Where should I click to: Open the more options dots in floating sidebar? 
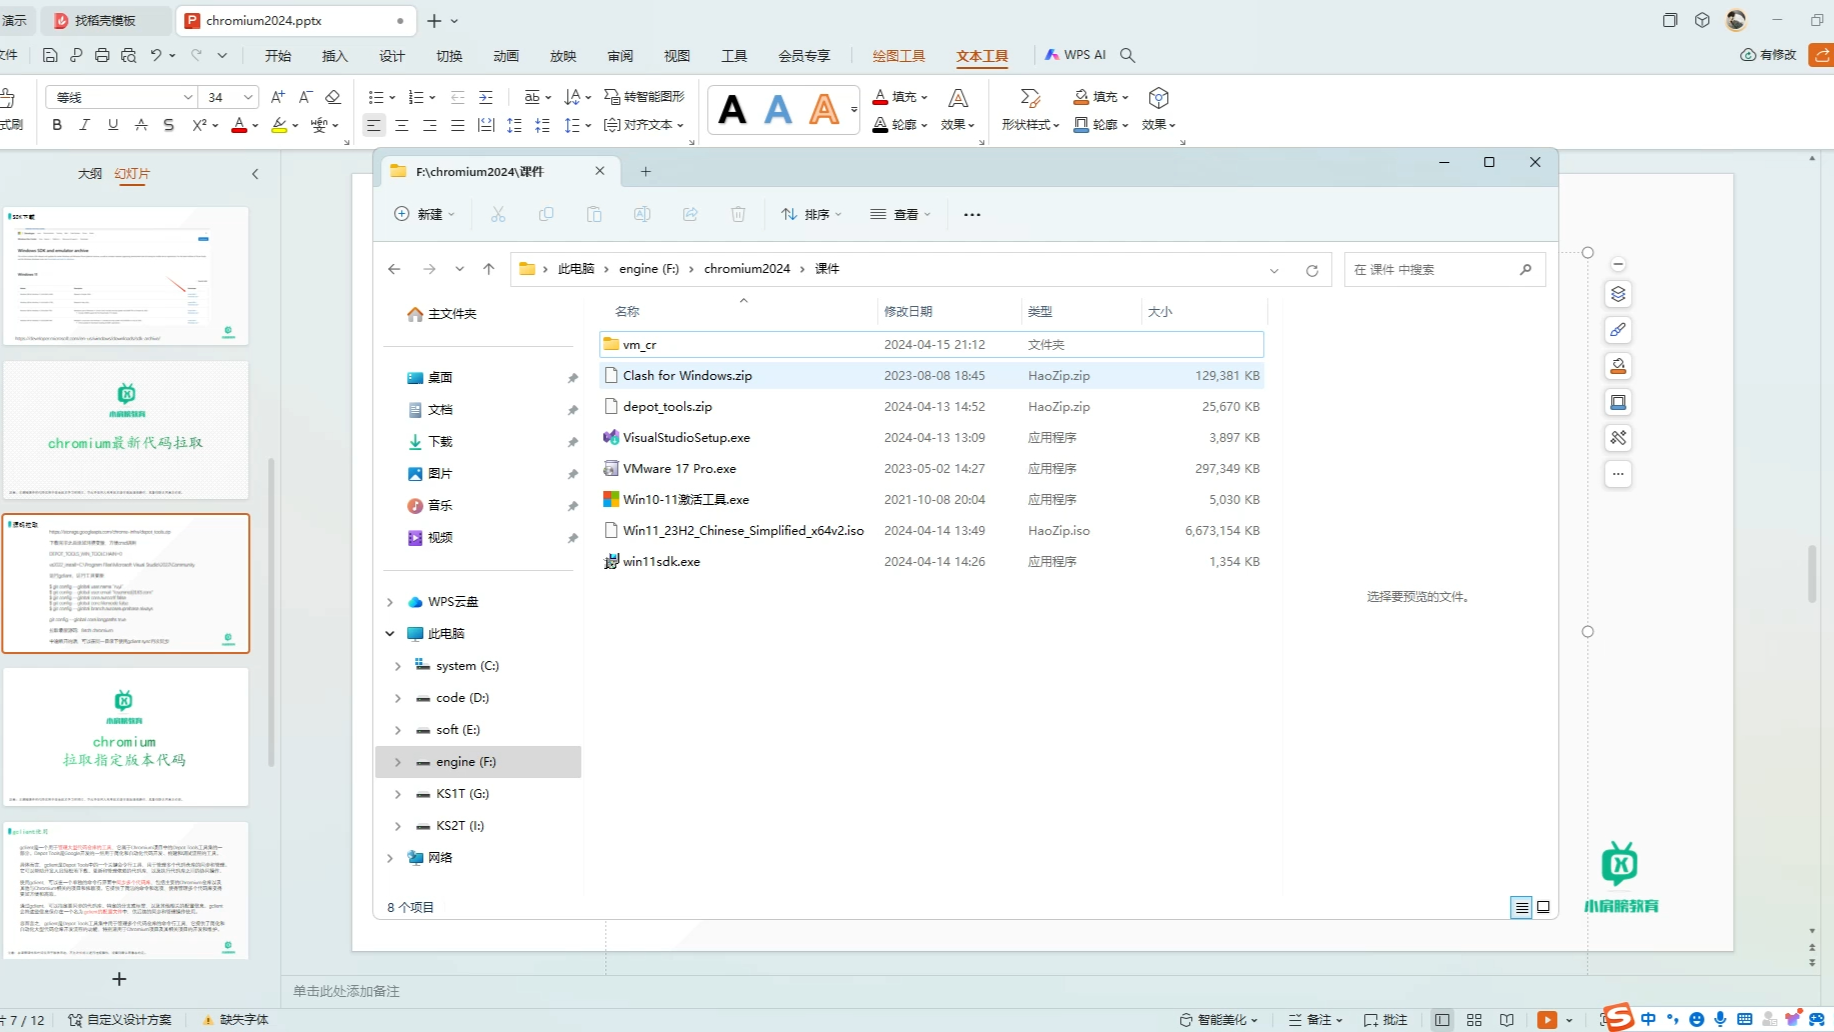coord(1618,474)
